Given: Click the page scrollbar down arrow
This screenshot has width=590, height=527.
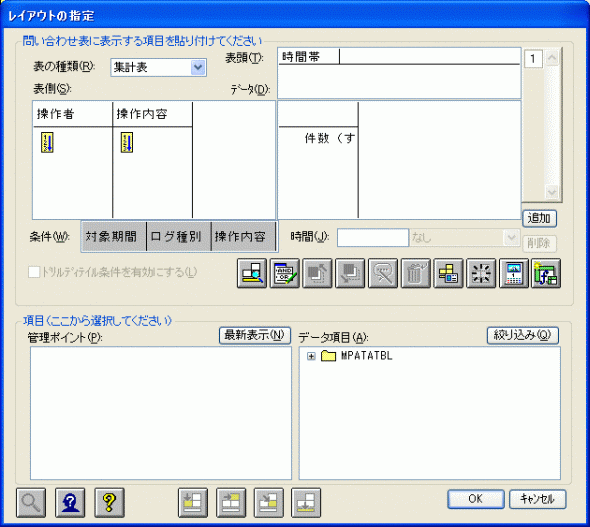Looking at the screenshot, I should (552, 192).
